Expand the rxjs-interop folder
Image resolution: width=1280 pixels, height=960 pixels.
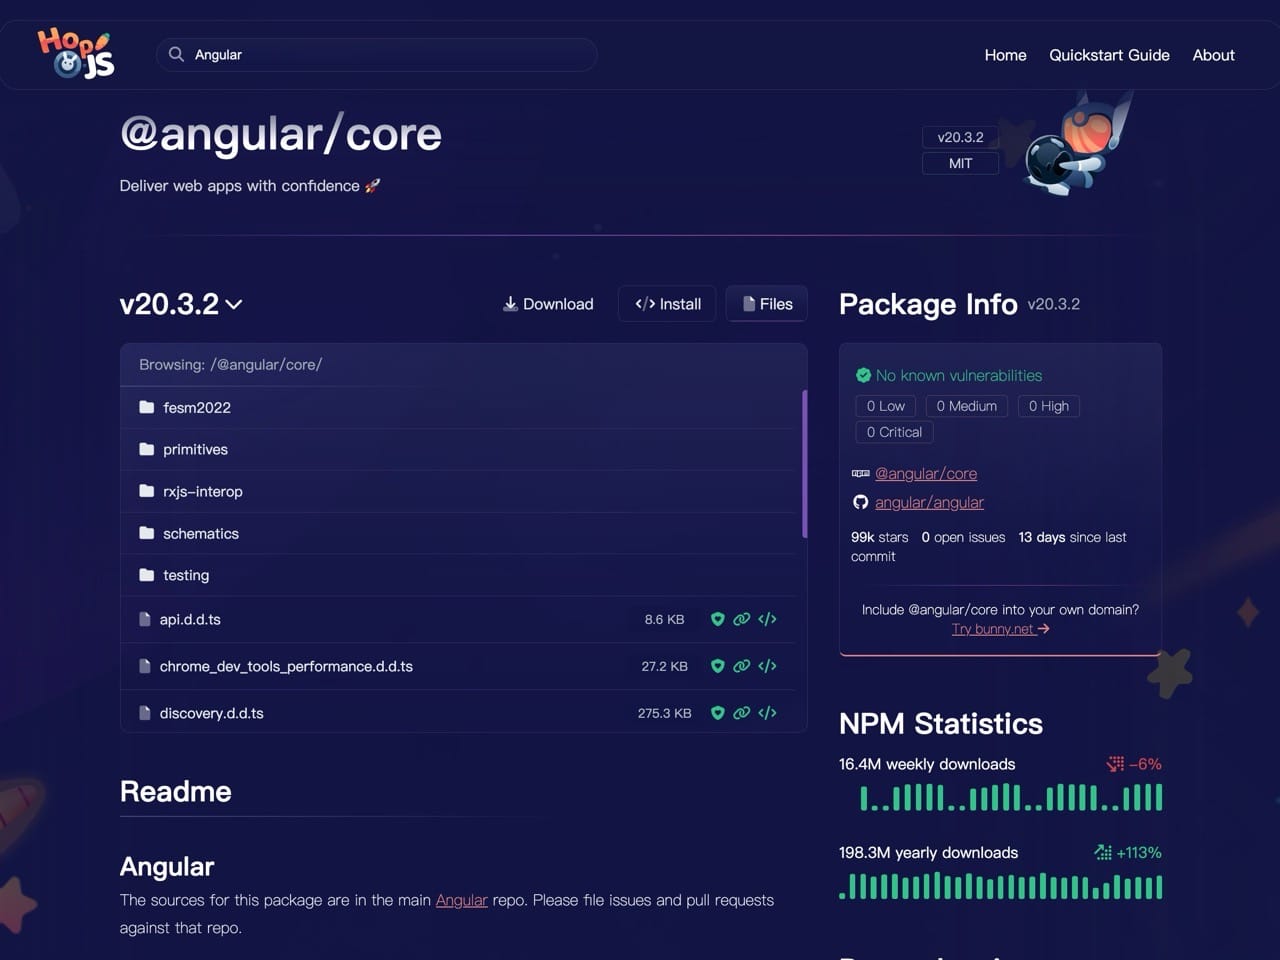(x=202, y=492)
